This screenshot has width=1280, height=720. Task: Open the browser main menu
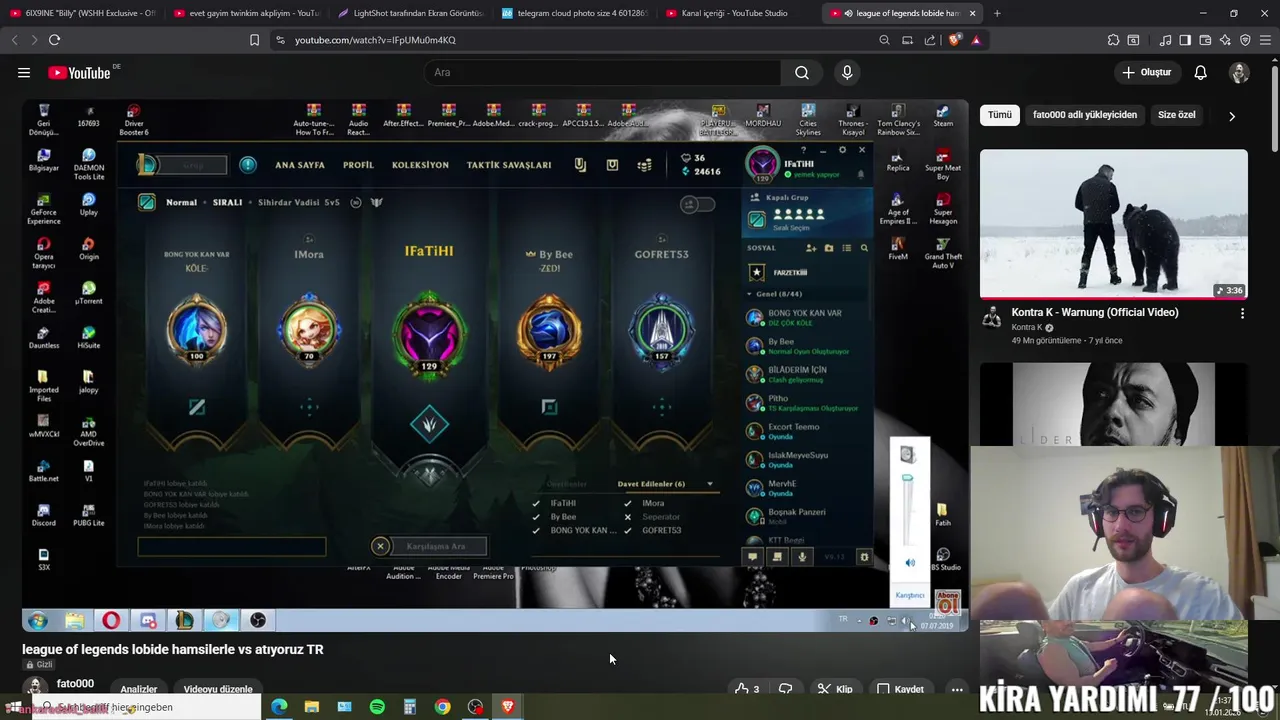(x=1266, y=40)
